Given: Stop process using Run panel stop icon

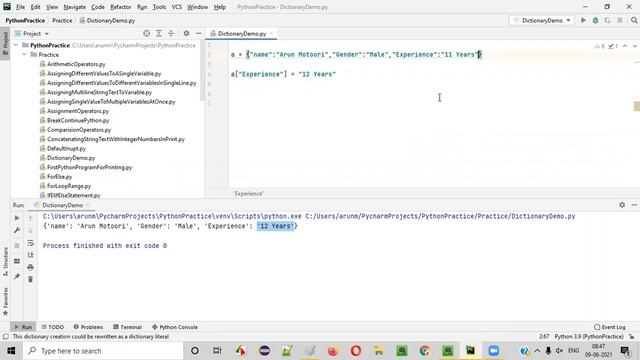Looking at the screenshot, I should coord(17,245).
